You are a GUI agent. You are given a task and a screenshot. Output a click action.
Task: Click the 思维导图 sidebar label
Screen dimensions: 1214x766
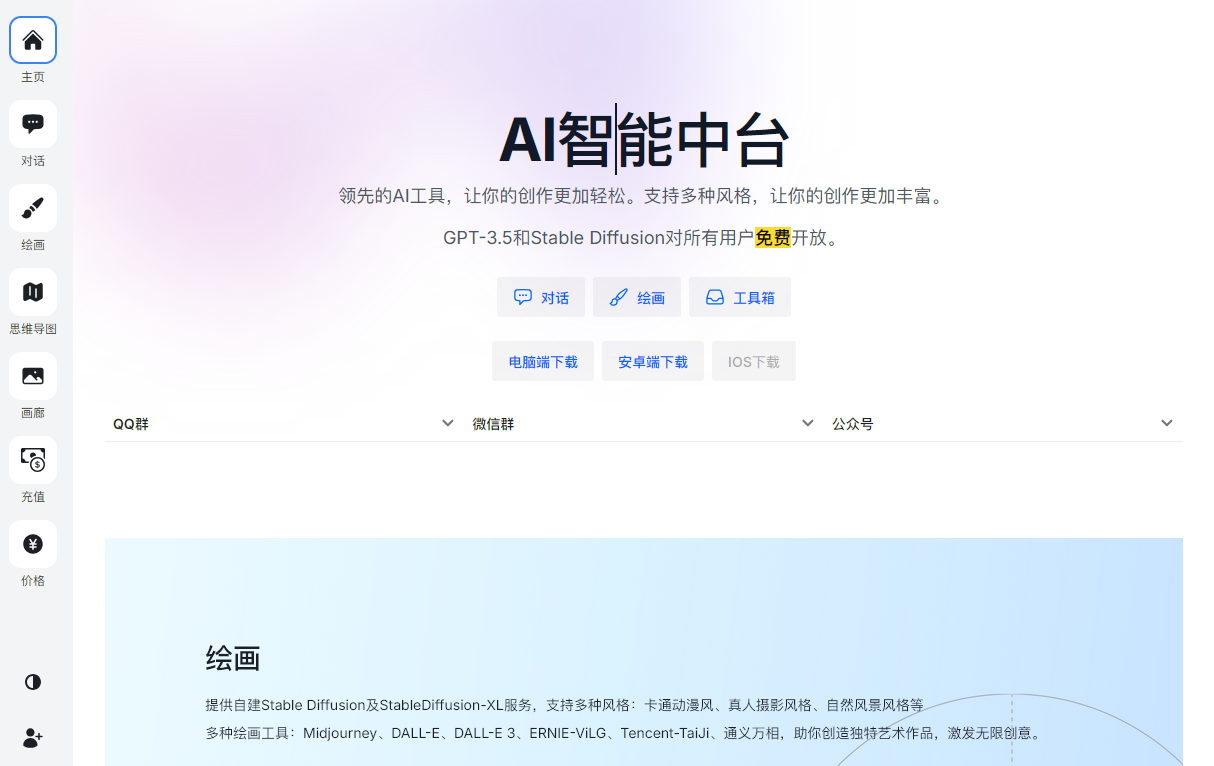click(x=33, y=329)
